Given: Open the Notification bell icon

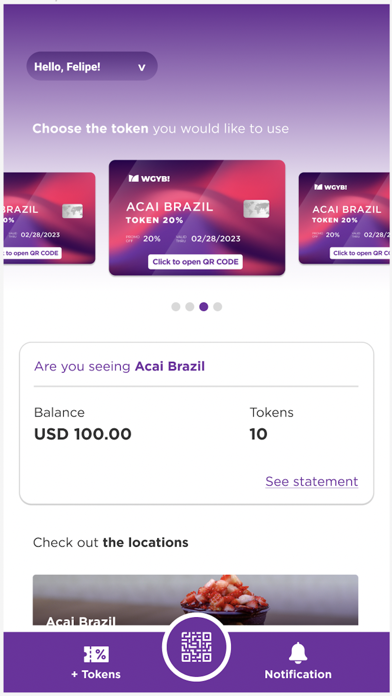Looking at the screenshot, I should click(x=298, y=652).
